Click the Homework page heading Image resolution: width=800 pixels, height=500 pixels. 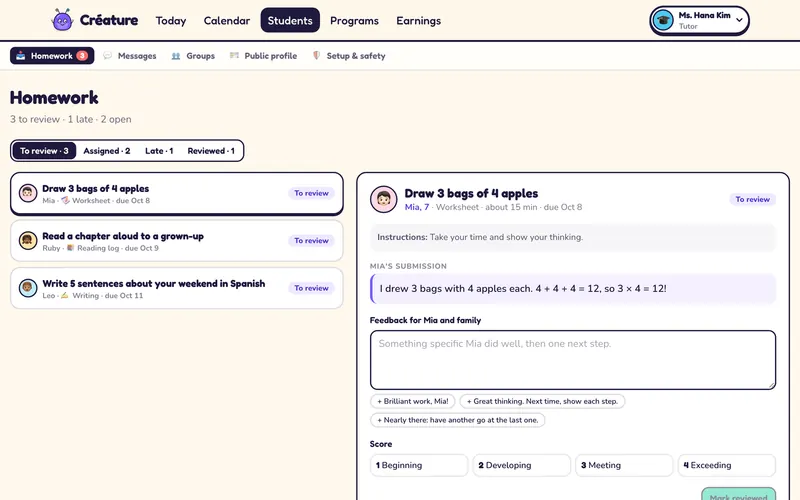click(x=54, y=97)
